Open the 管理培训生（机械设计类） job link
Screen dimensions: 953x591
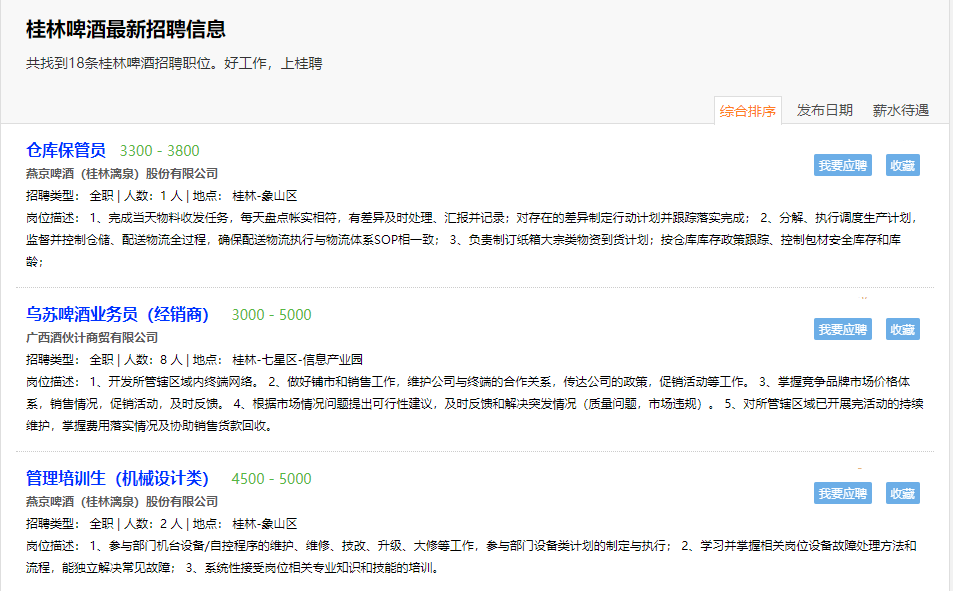118,479
